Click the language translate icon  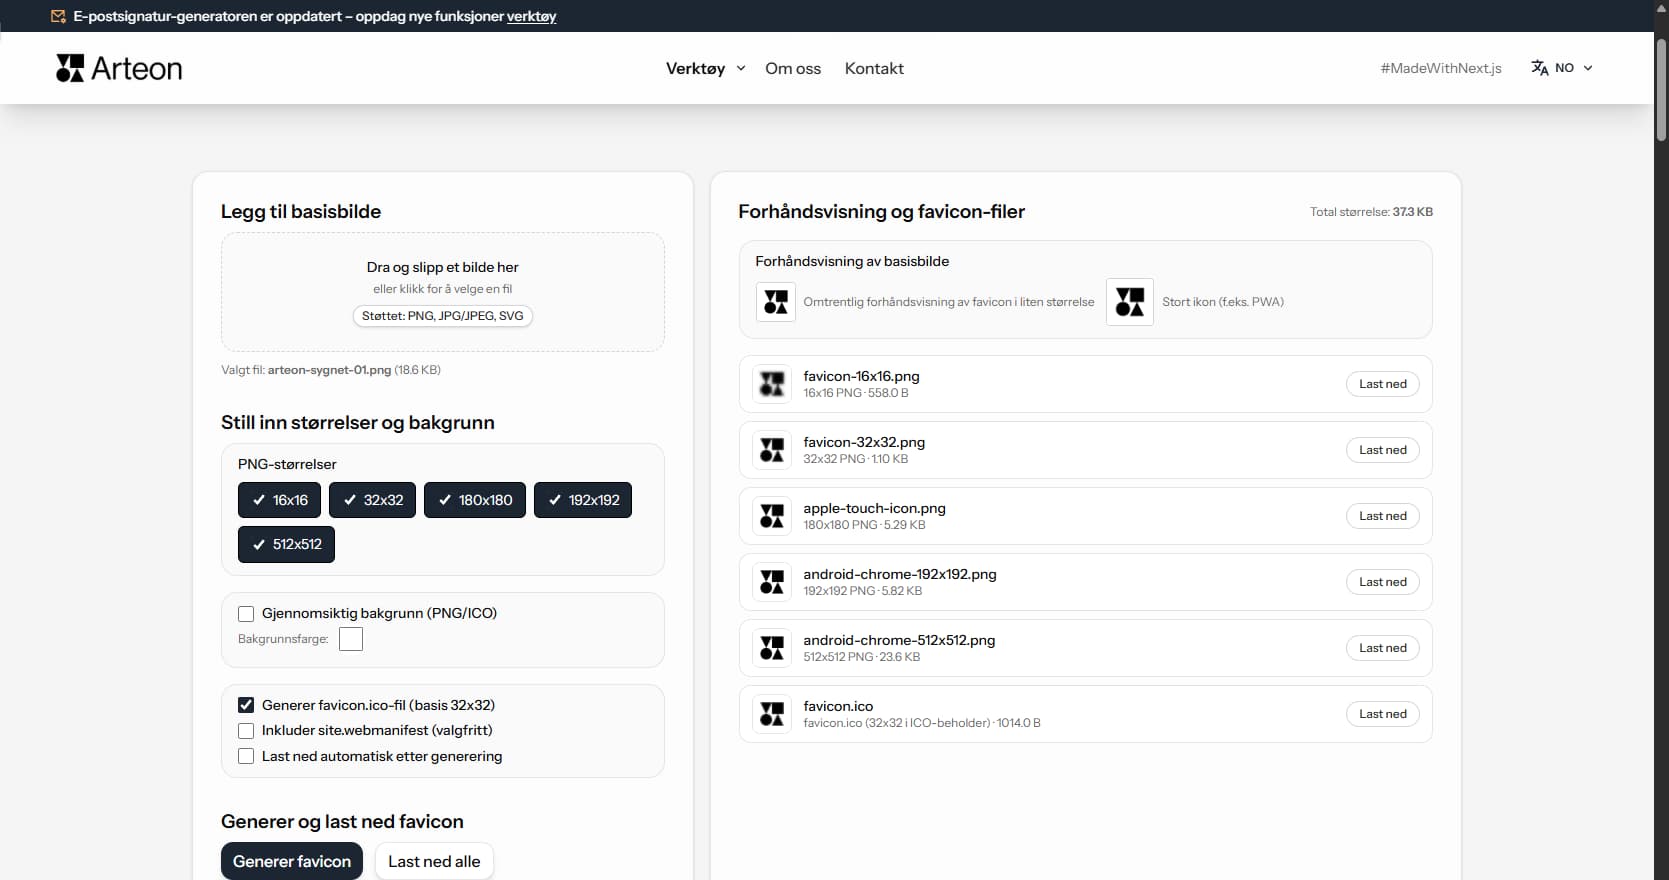click(x=1539, y=68)
